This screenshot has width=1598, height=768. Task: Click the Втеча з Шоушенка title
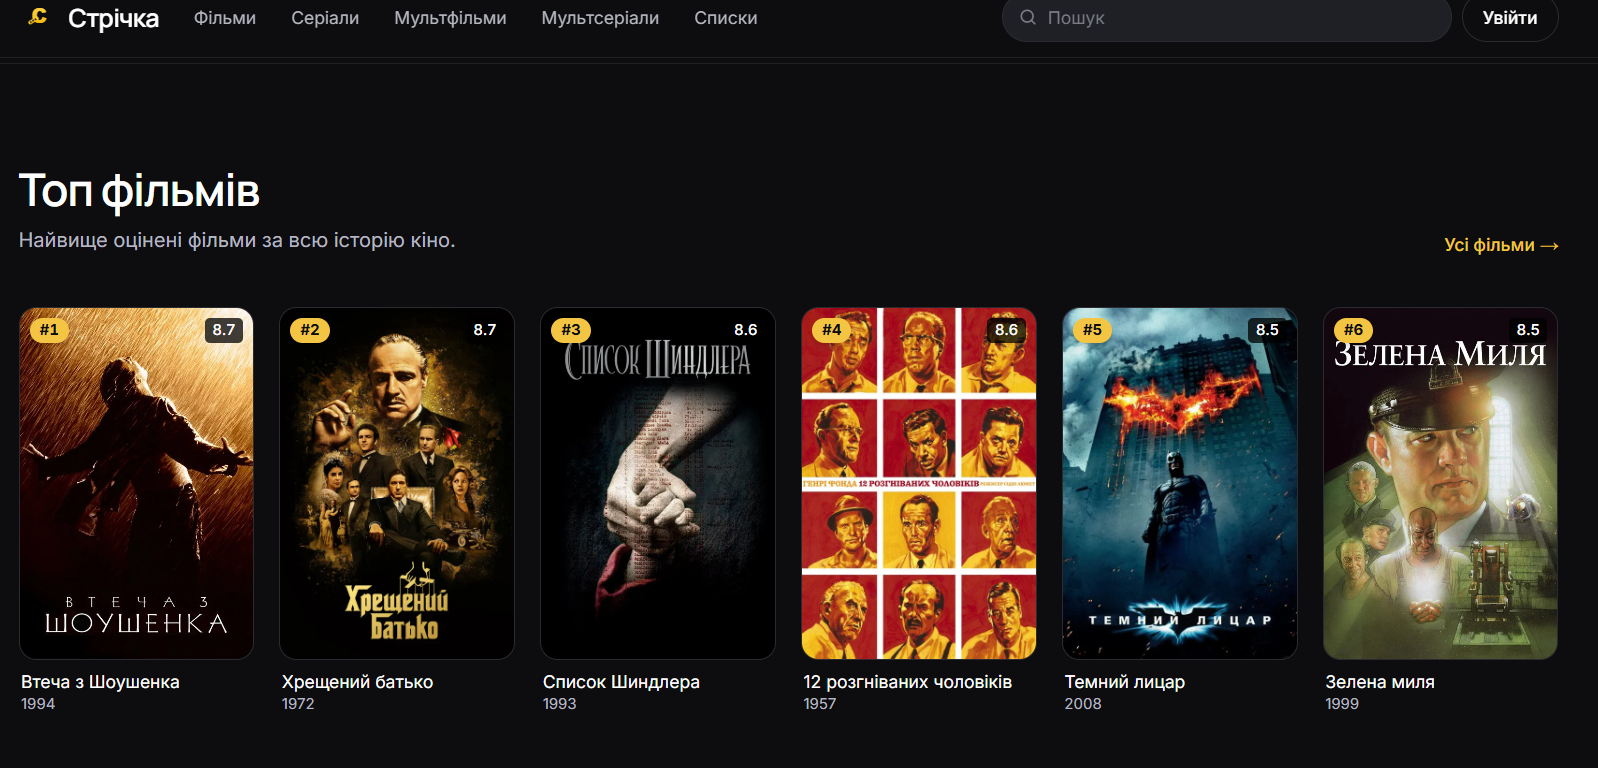(100, 682)
